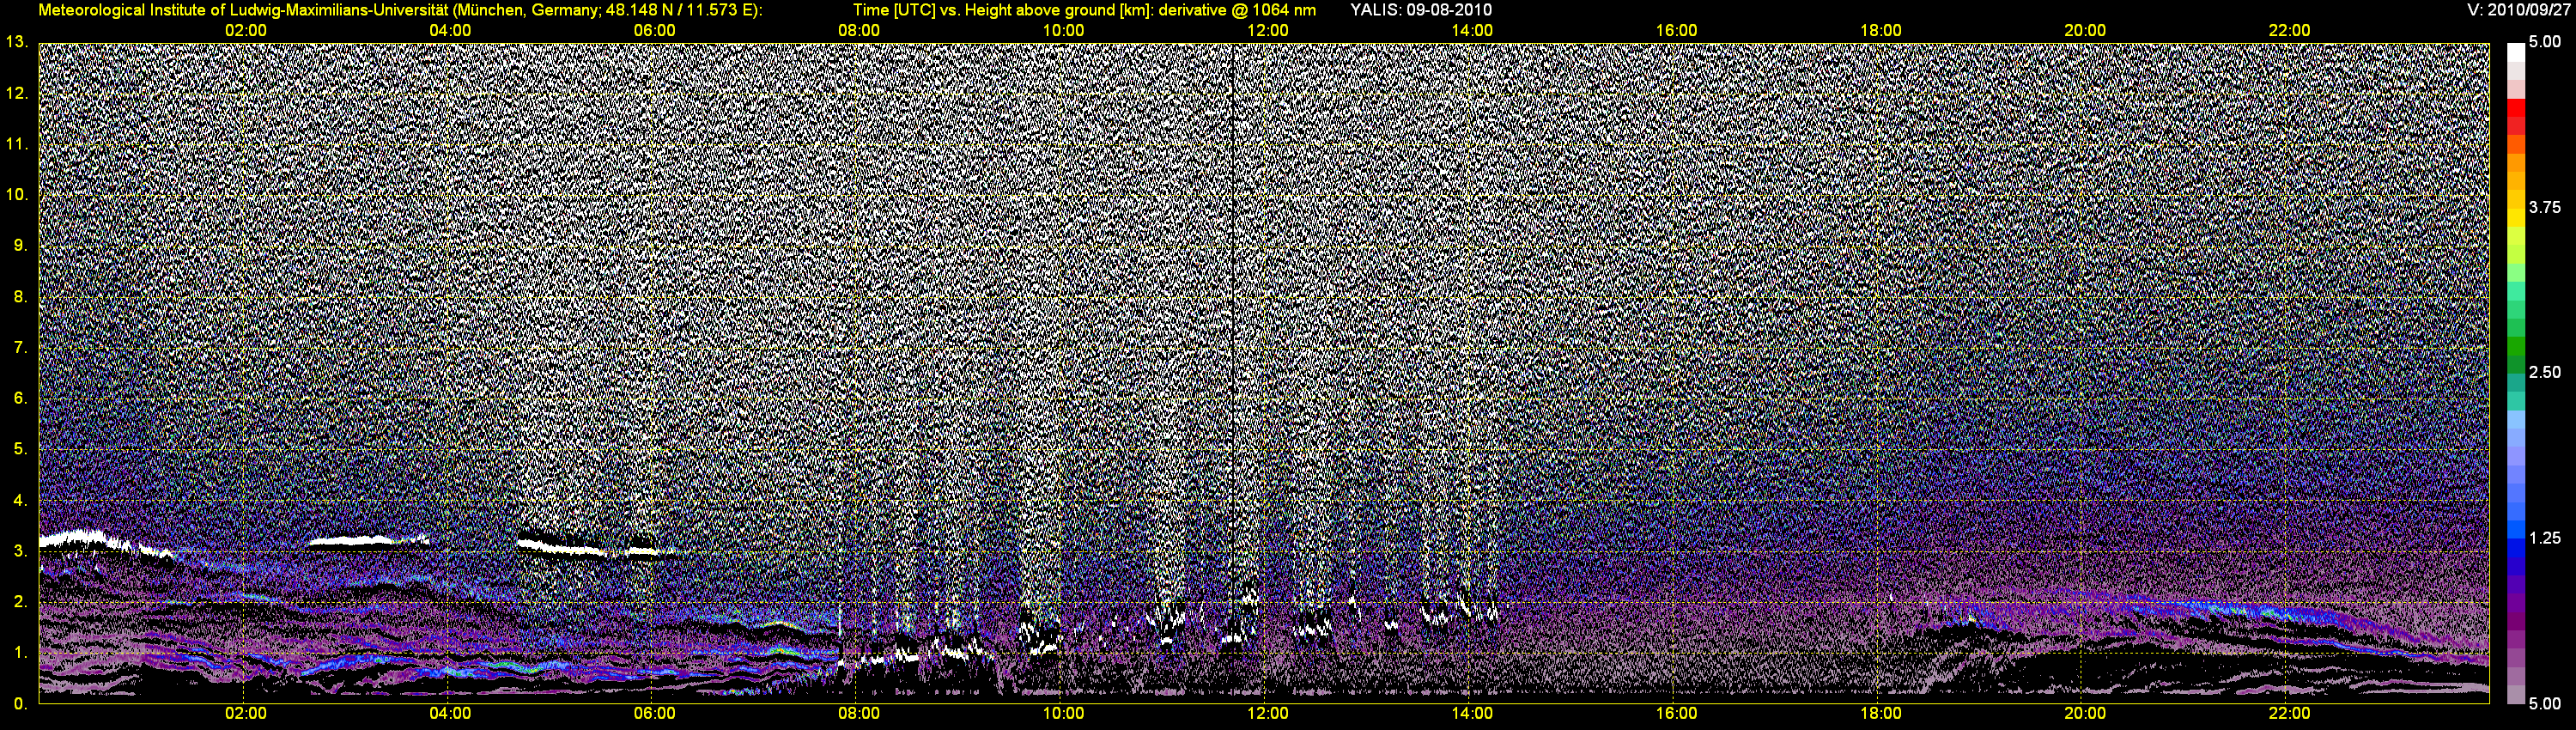
Task: Click the 7. height axis label
Action: [x=20, y=347]
